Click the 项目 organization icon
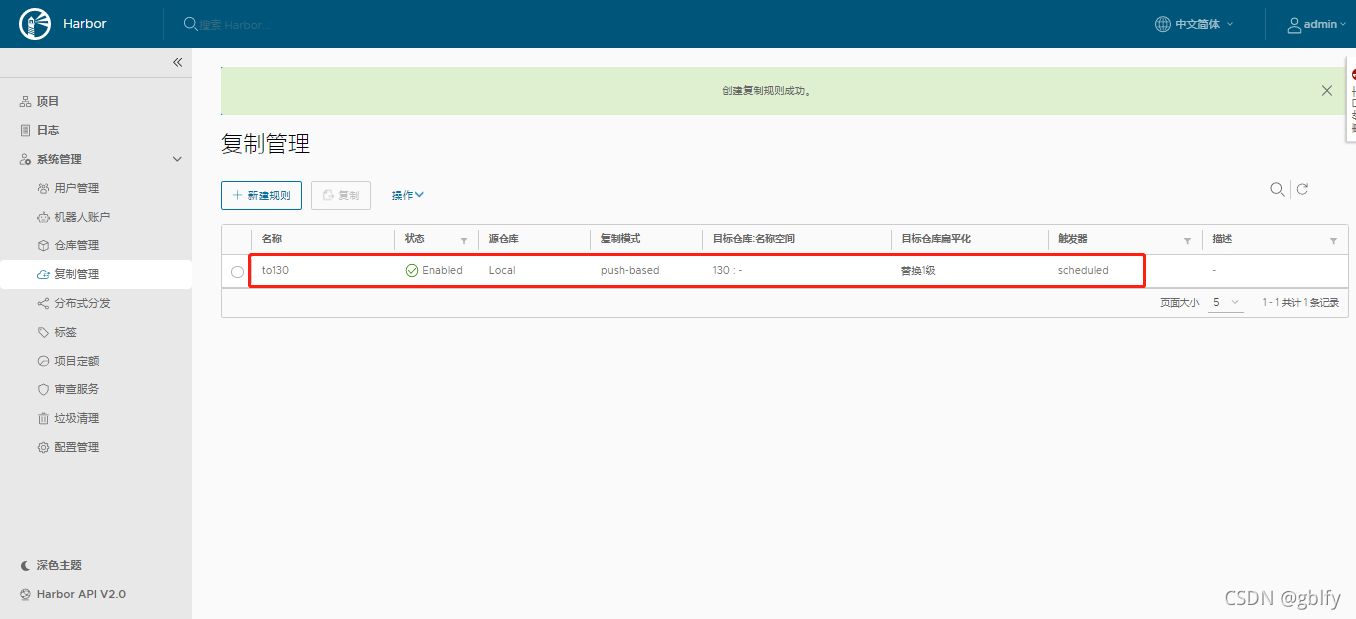 click(x=26, y=101)
